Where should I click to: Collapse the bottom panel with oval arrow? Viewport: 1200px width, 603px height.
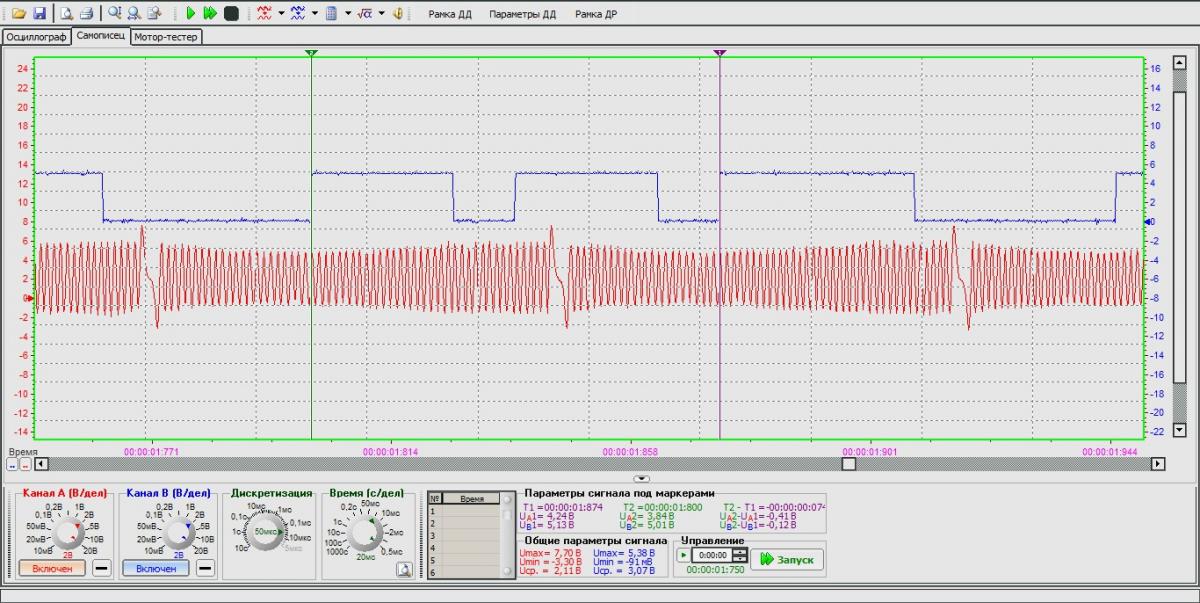coord(642,479)
